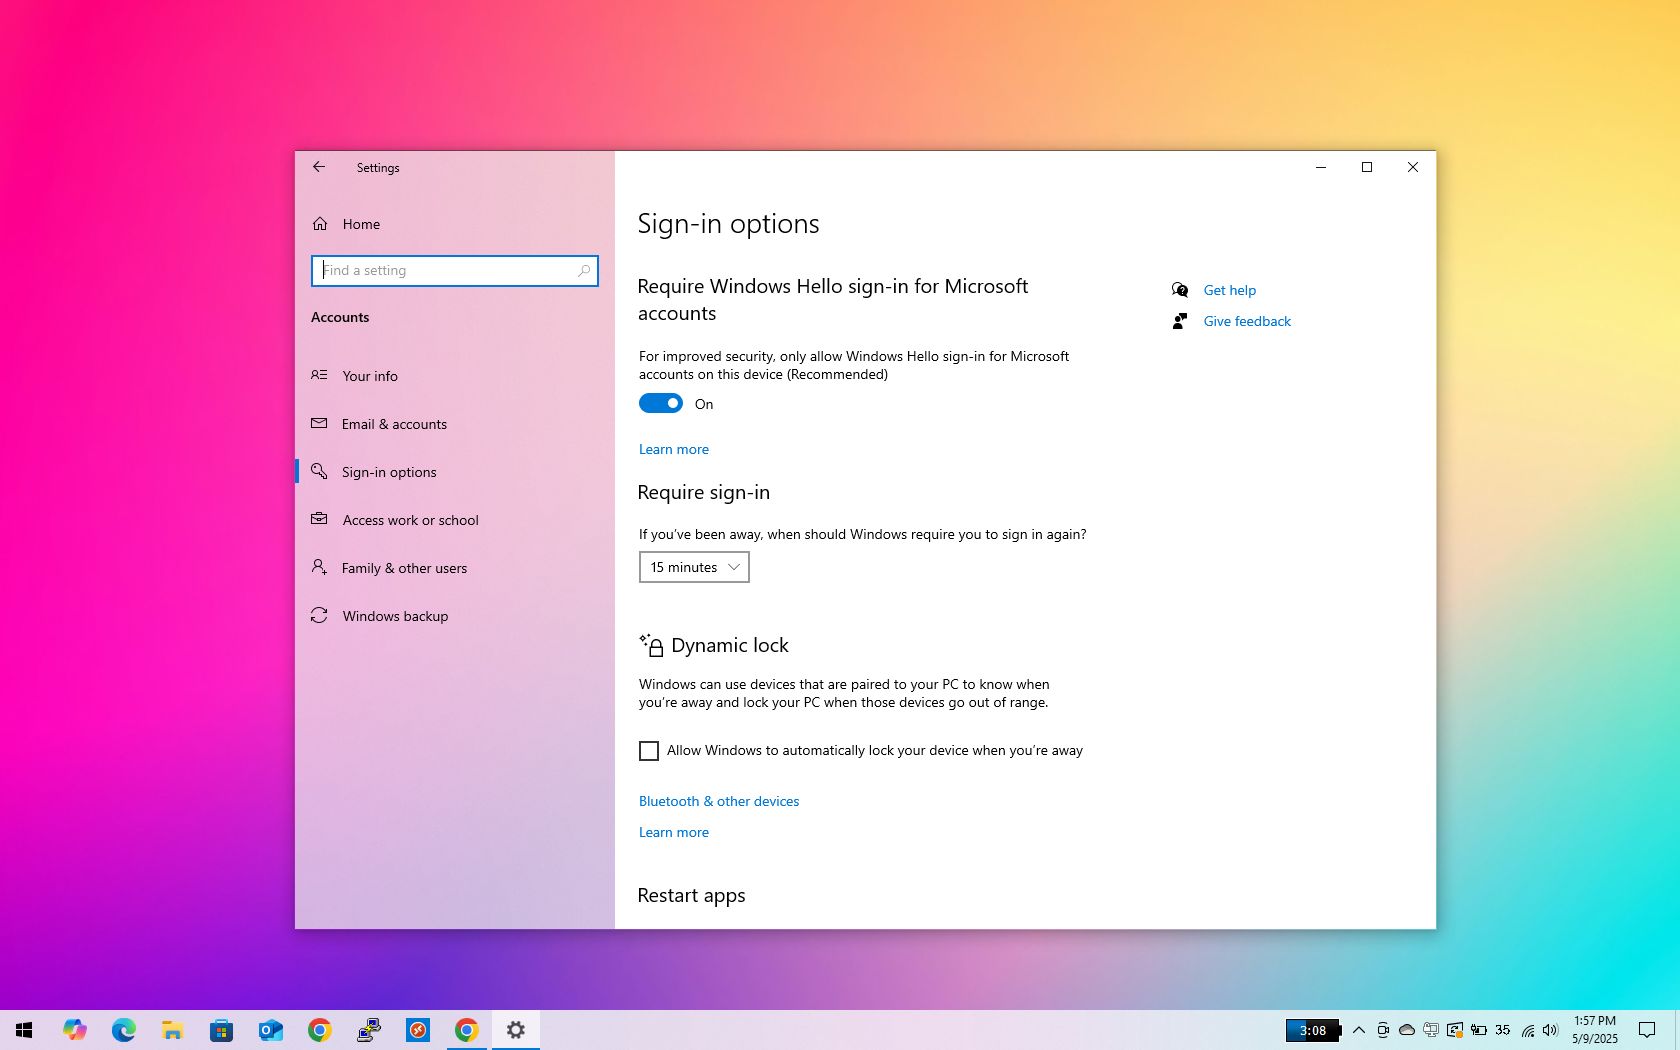Open Bluetooth & other devices link

coord(718,801)
